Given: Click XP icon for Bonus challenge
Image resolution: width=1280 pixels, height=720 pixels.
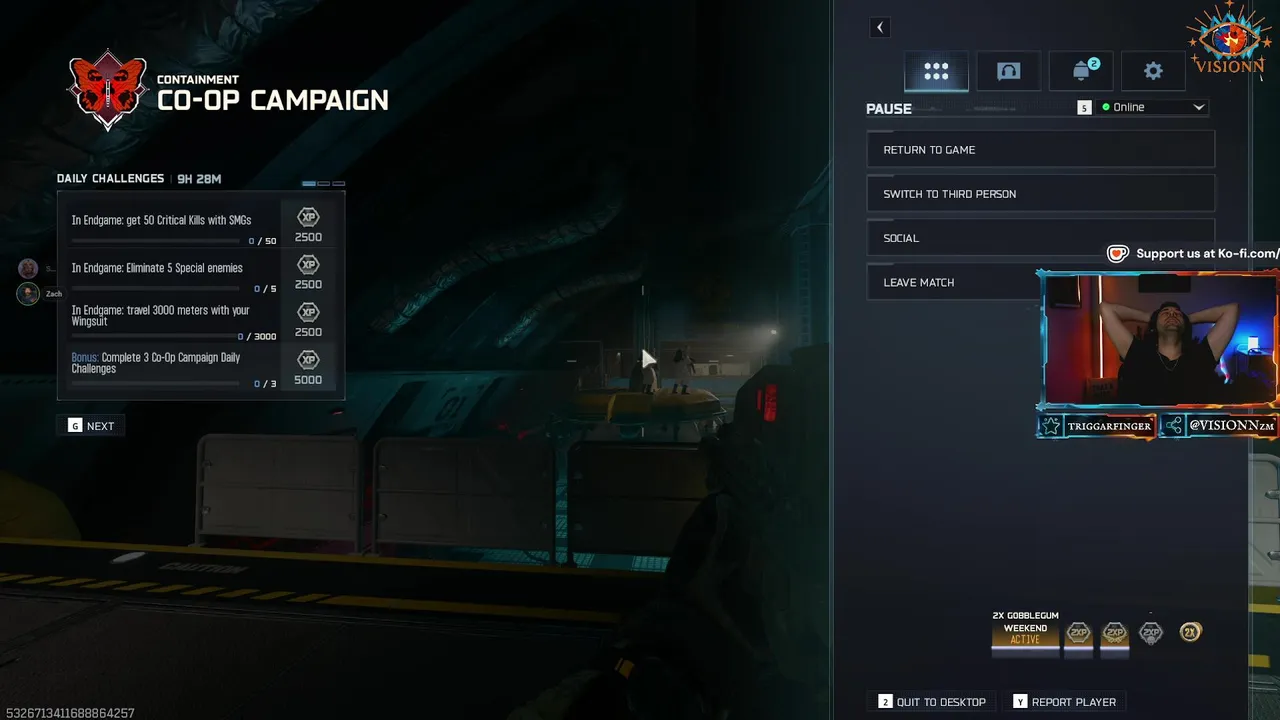Looking at the screenshot, I should (x=308, y=360).
